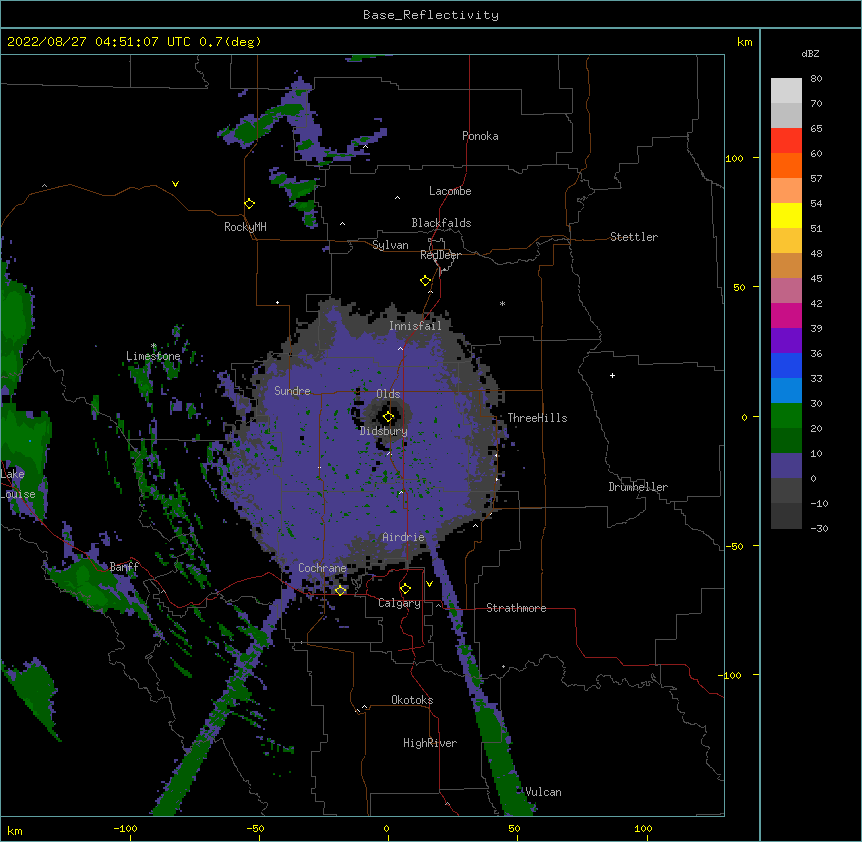The width and height of the screenshot is (862, 842).
Task: Click the ThreeHills label
Action: pyautogui.click(x=537, y=418)
